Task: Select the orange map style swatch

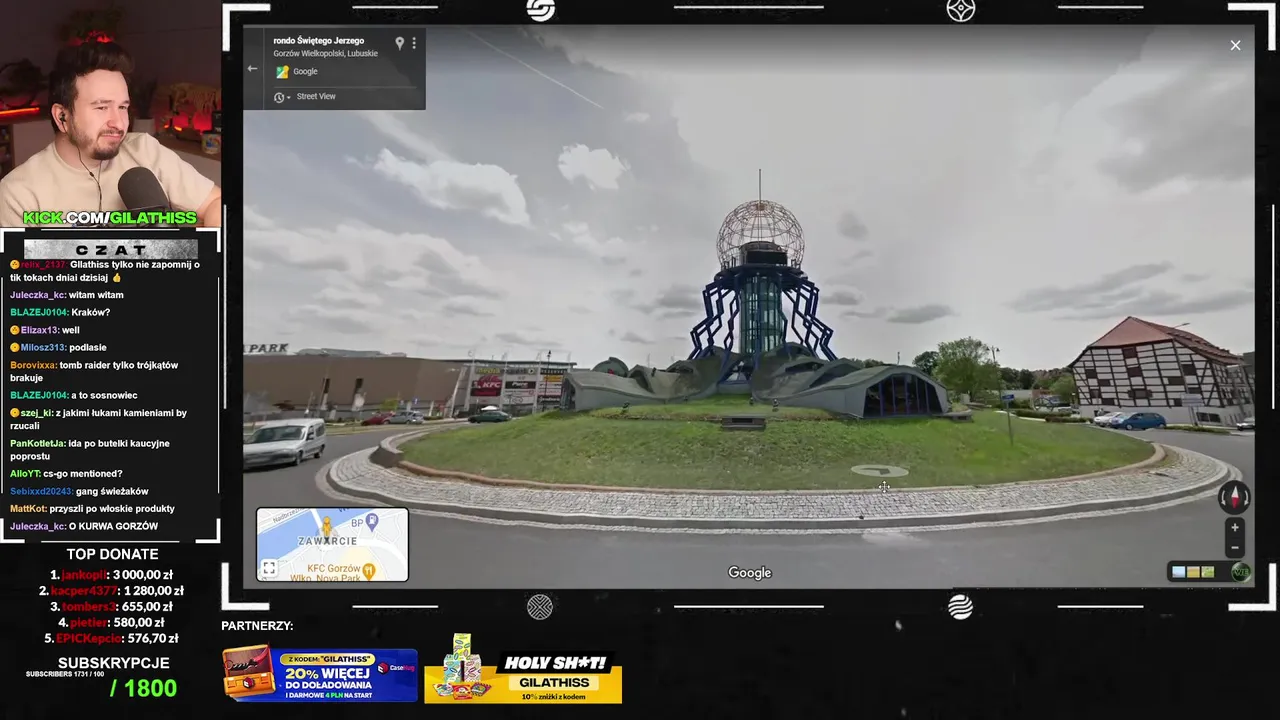Action: click(1193, 572)
